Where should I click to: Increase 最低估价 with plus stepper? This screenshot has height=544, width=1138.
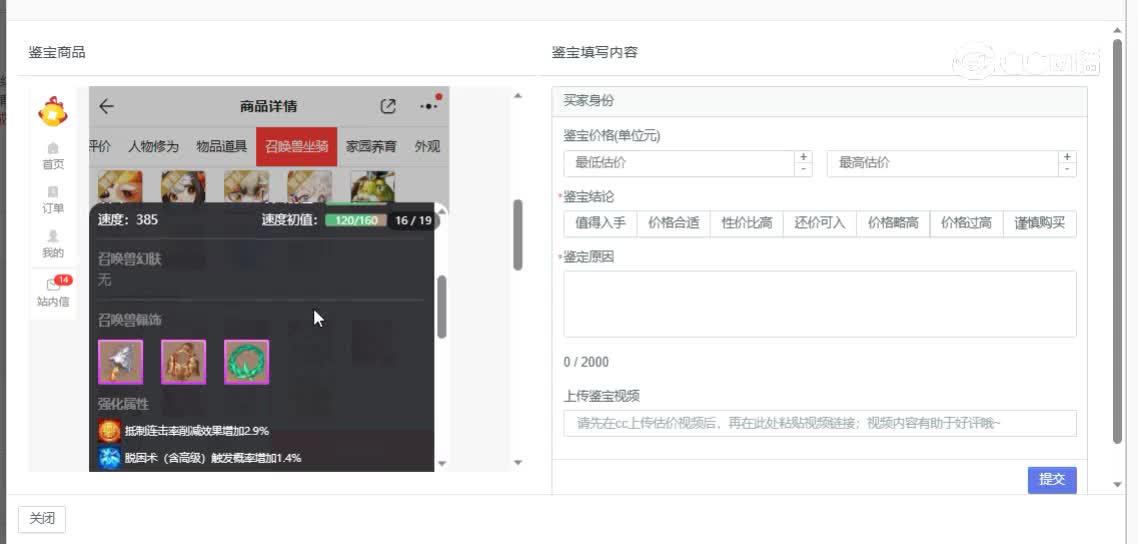pos(803,157)
